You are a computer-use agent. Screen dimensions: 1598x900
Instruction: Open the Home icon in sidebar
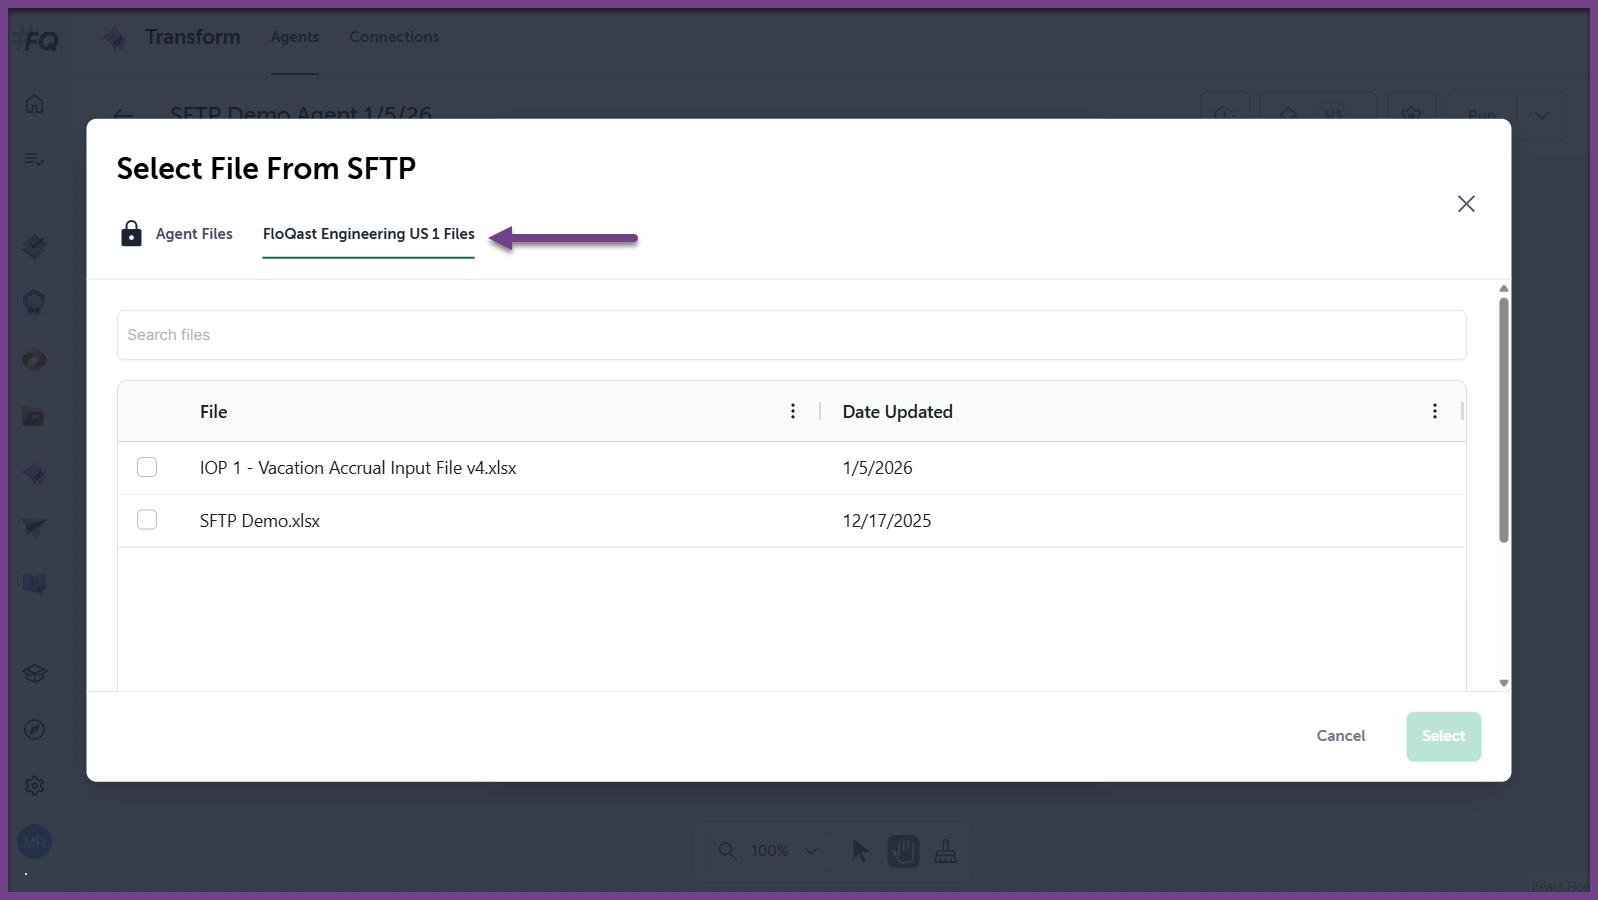pos(33,102)
